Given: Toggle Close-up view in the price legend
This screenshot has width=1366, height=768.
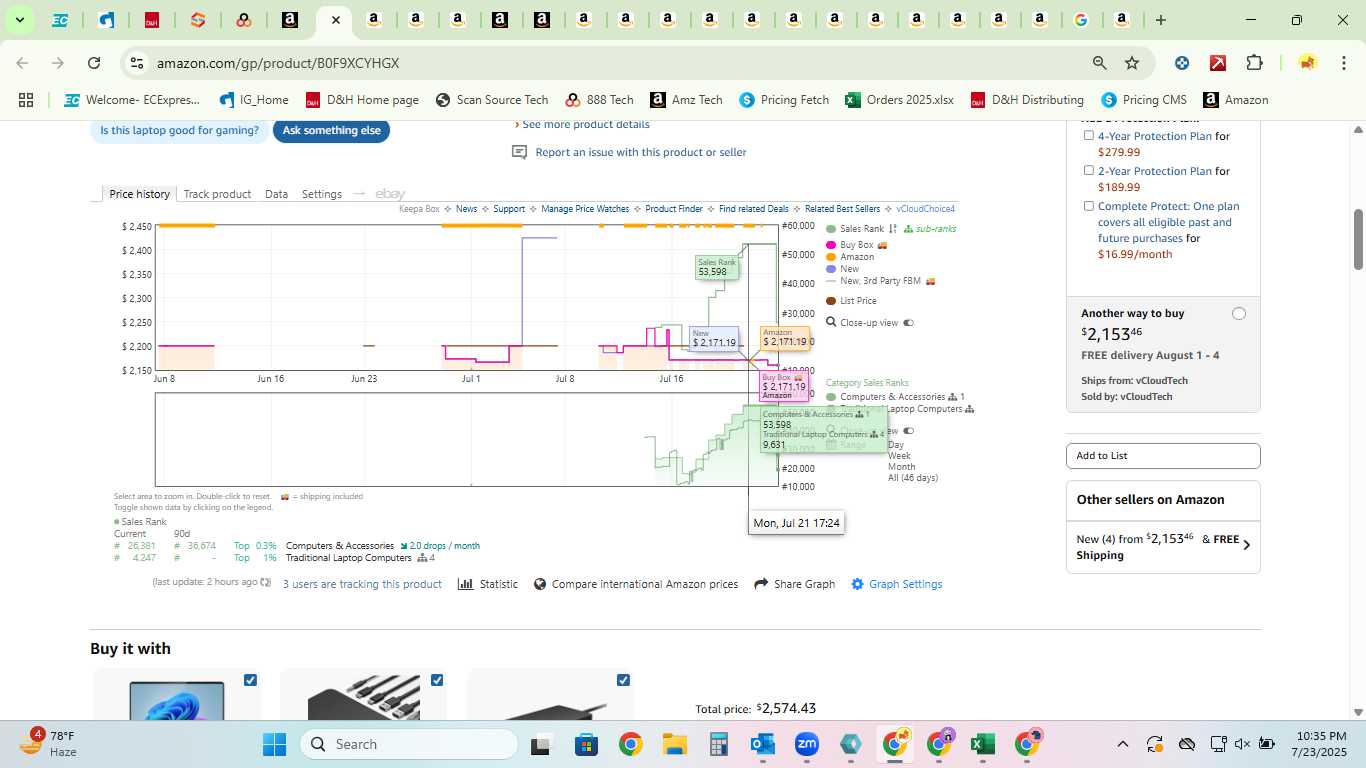Looking at the screenshot, I should pyautogui.click(x=909, y=323).
